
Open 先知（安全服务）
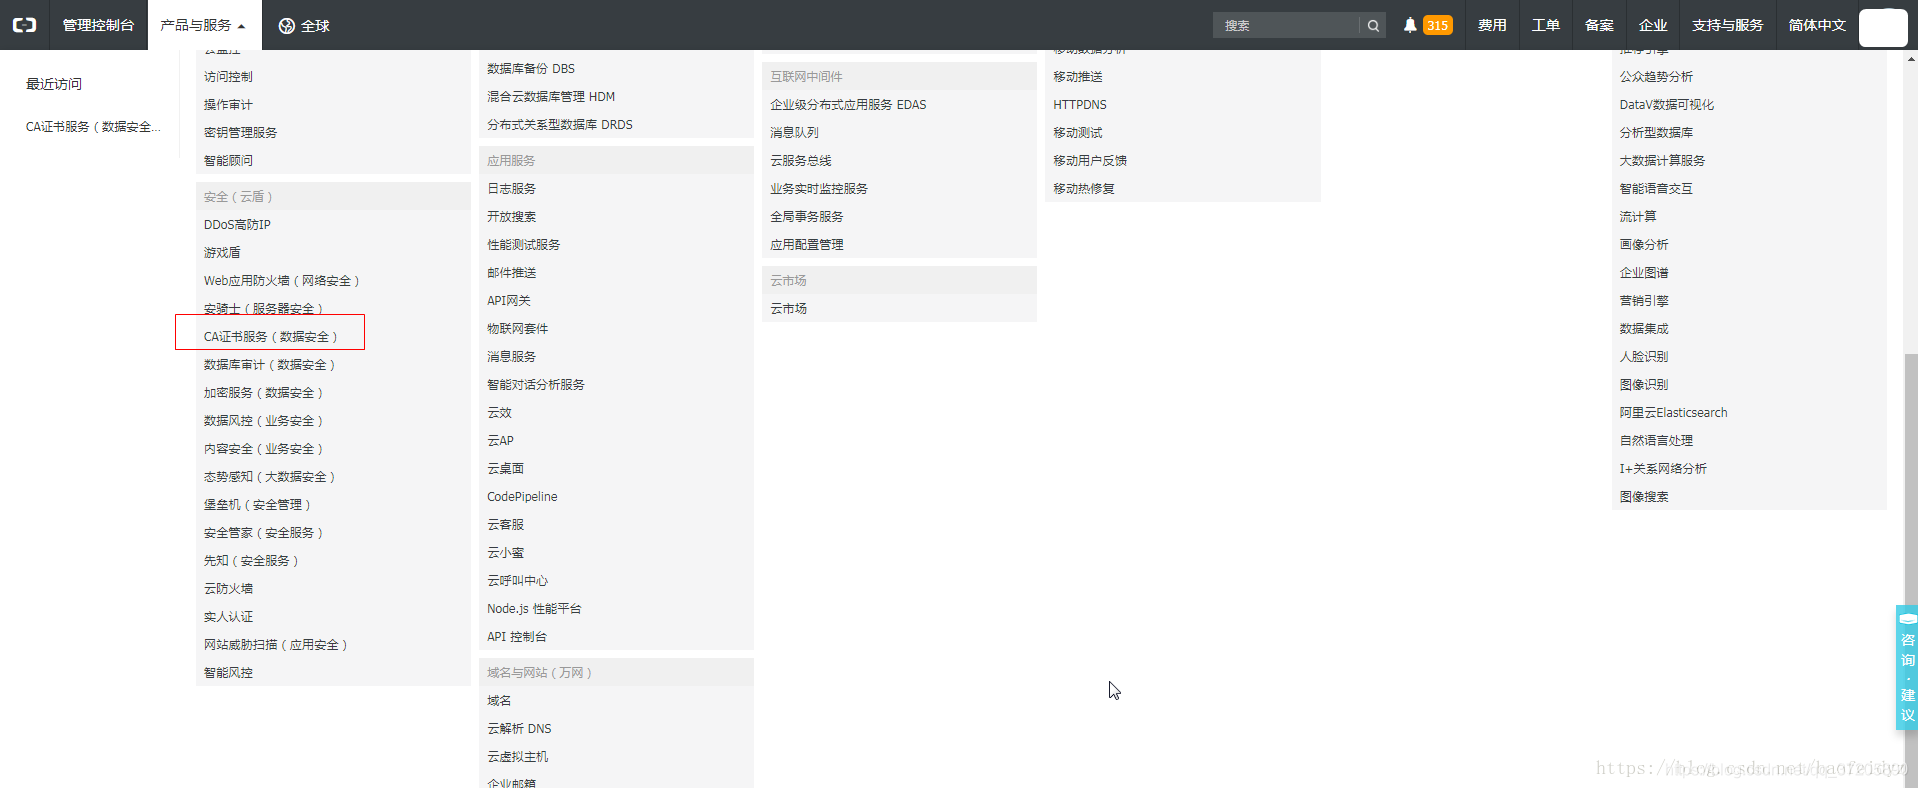tap(251, 561)
